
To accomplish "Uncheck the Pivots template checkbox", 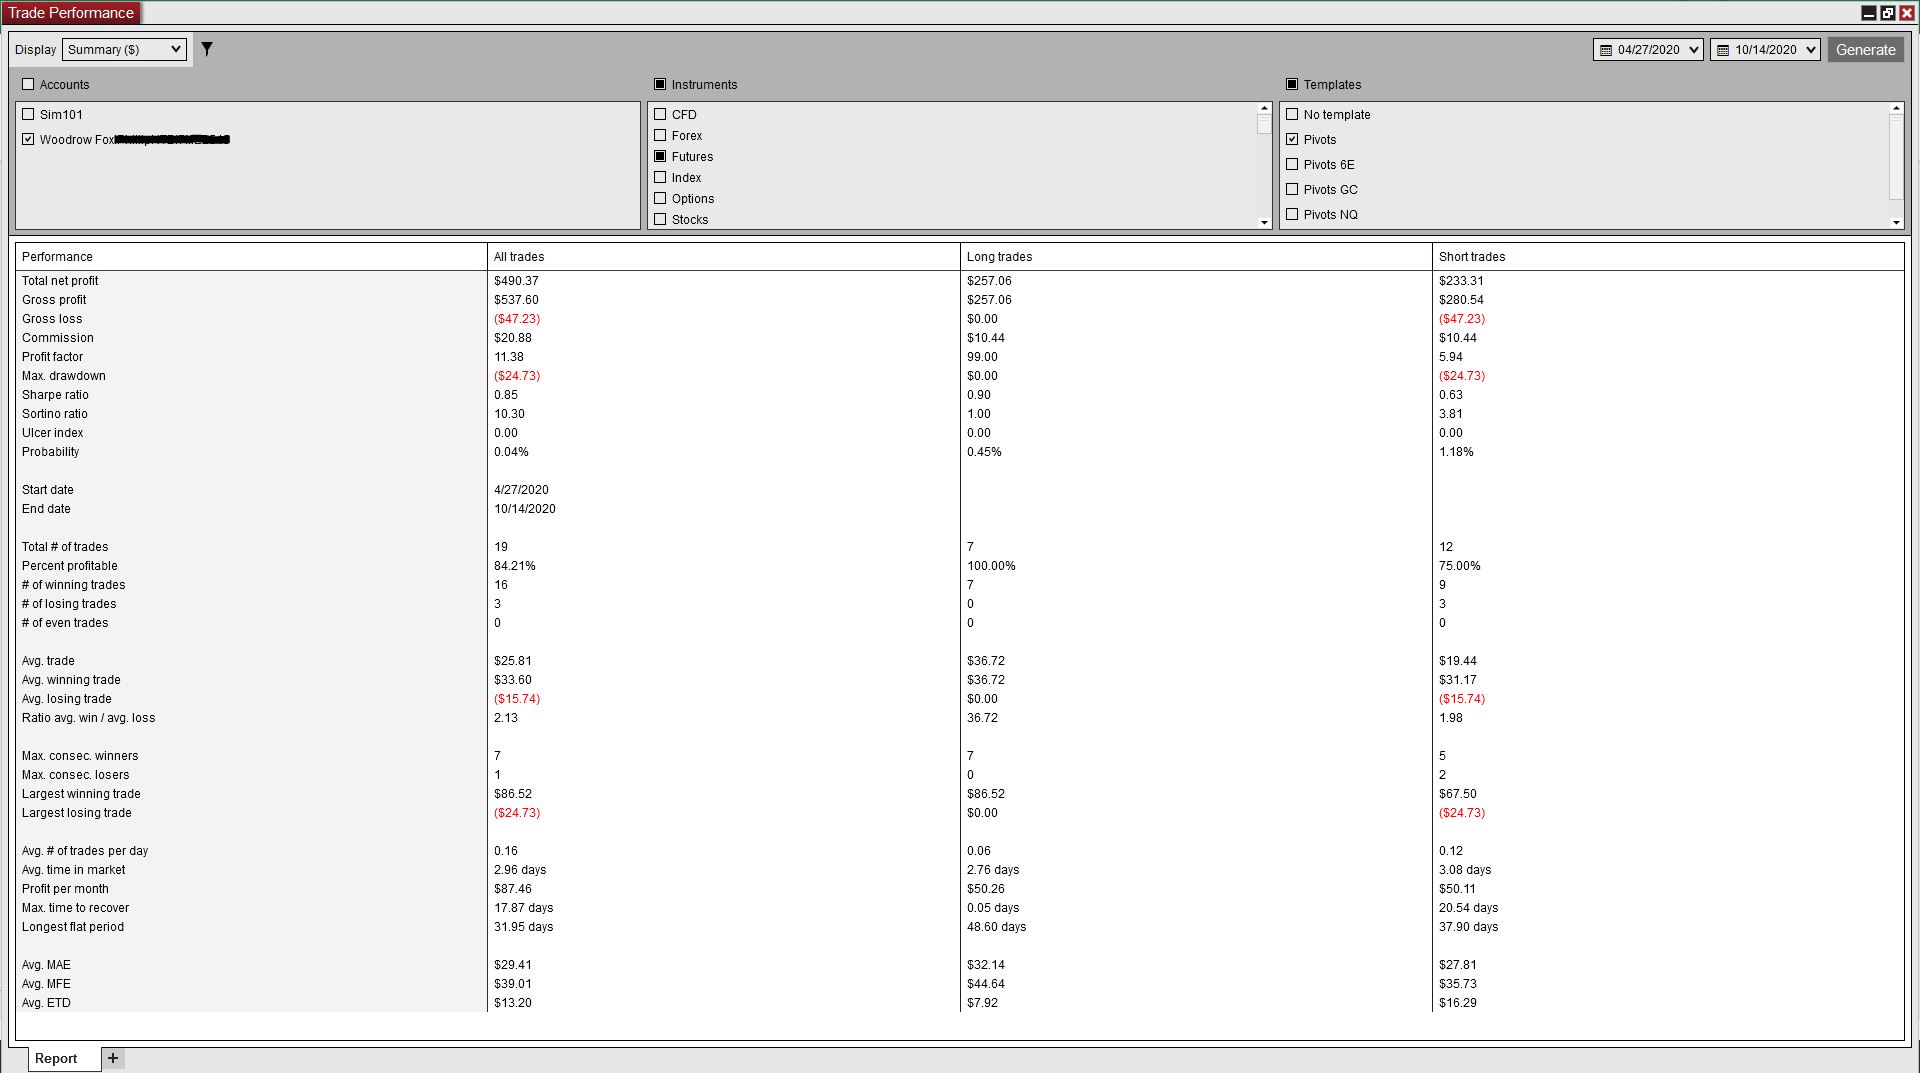I will (x=1292, y=139).
